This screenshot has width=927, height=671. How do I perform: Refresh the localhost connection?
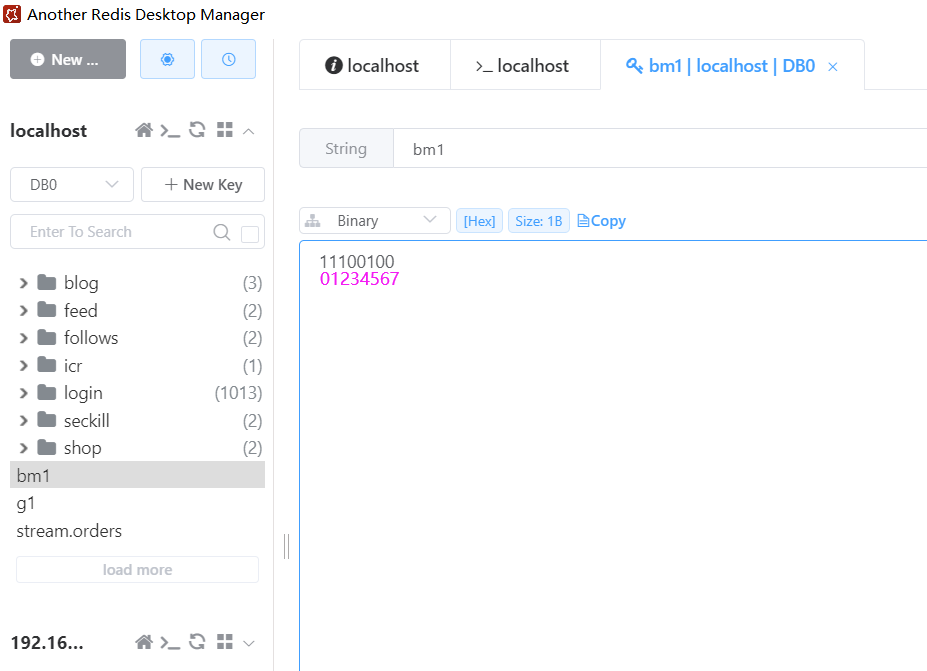[x=197, y=131]
